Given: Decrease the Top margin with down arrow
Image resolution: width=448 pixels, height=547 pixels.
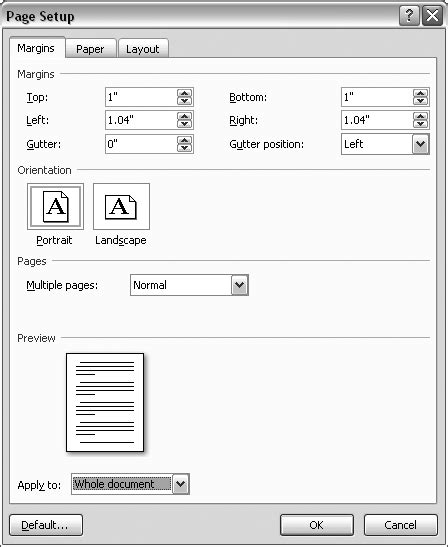Looking at the screenshot, I should [x=184, y=101].
